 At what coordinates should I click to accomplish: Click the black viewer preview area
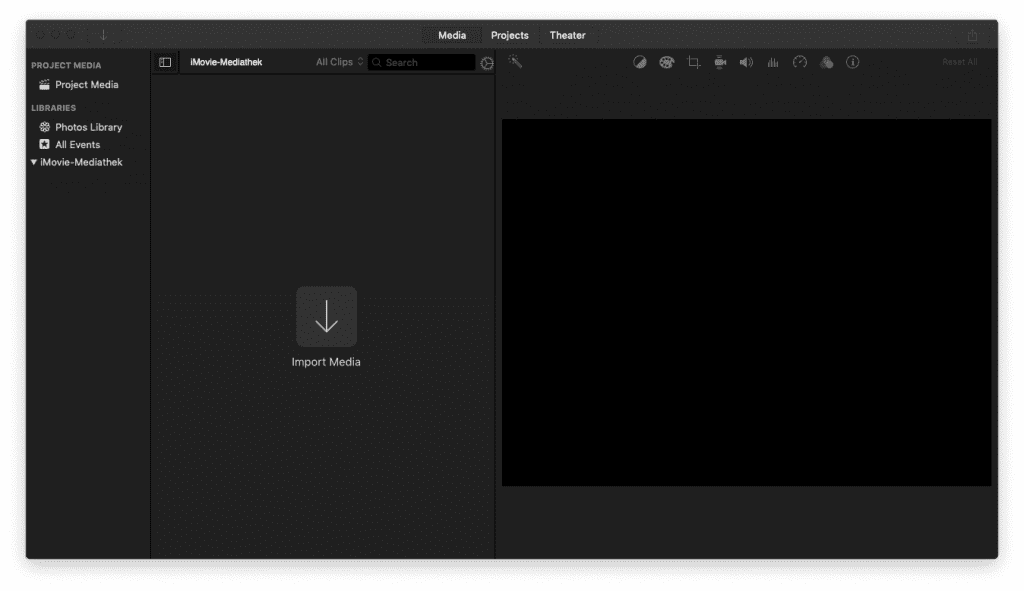[x=746, y=302]
